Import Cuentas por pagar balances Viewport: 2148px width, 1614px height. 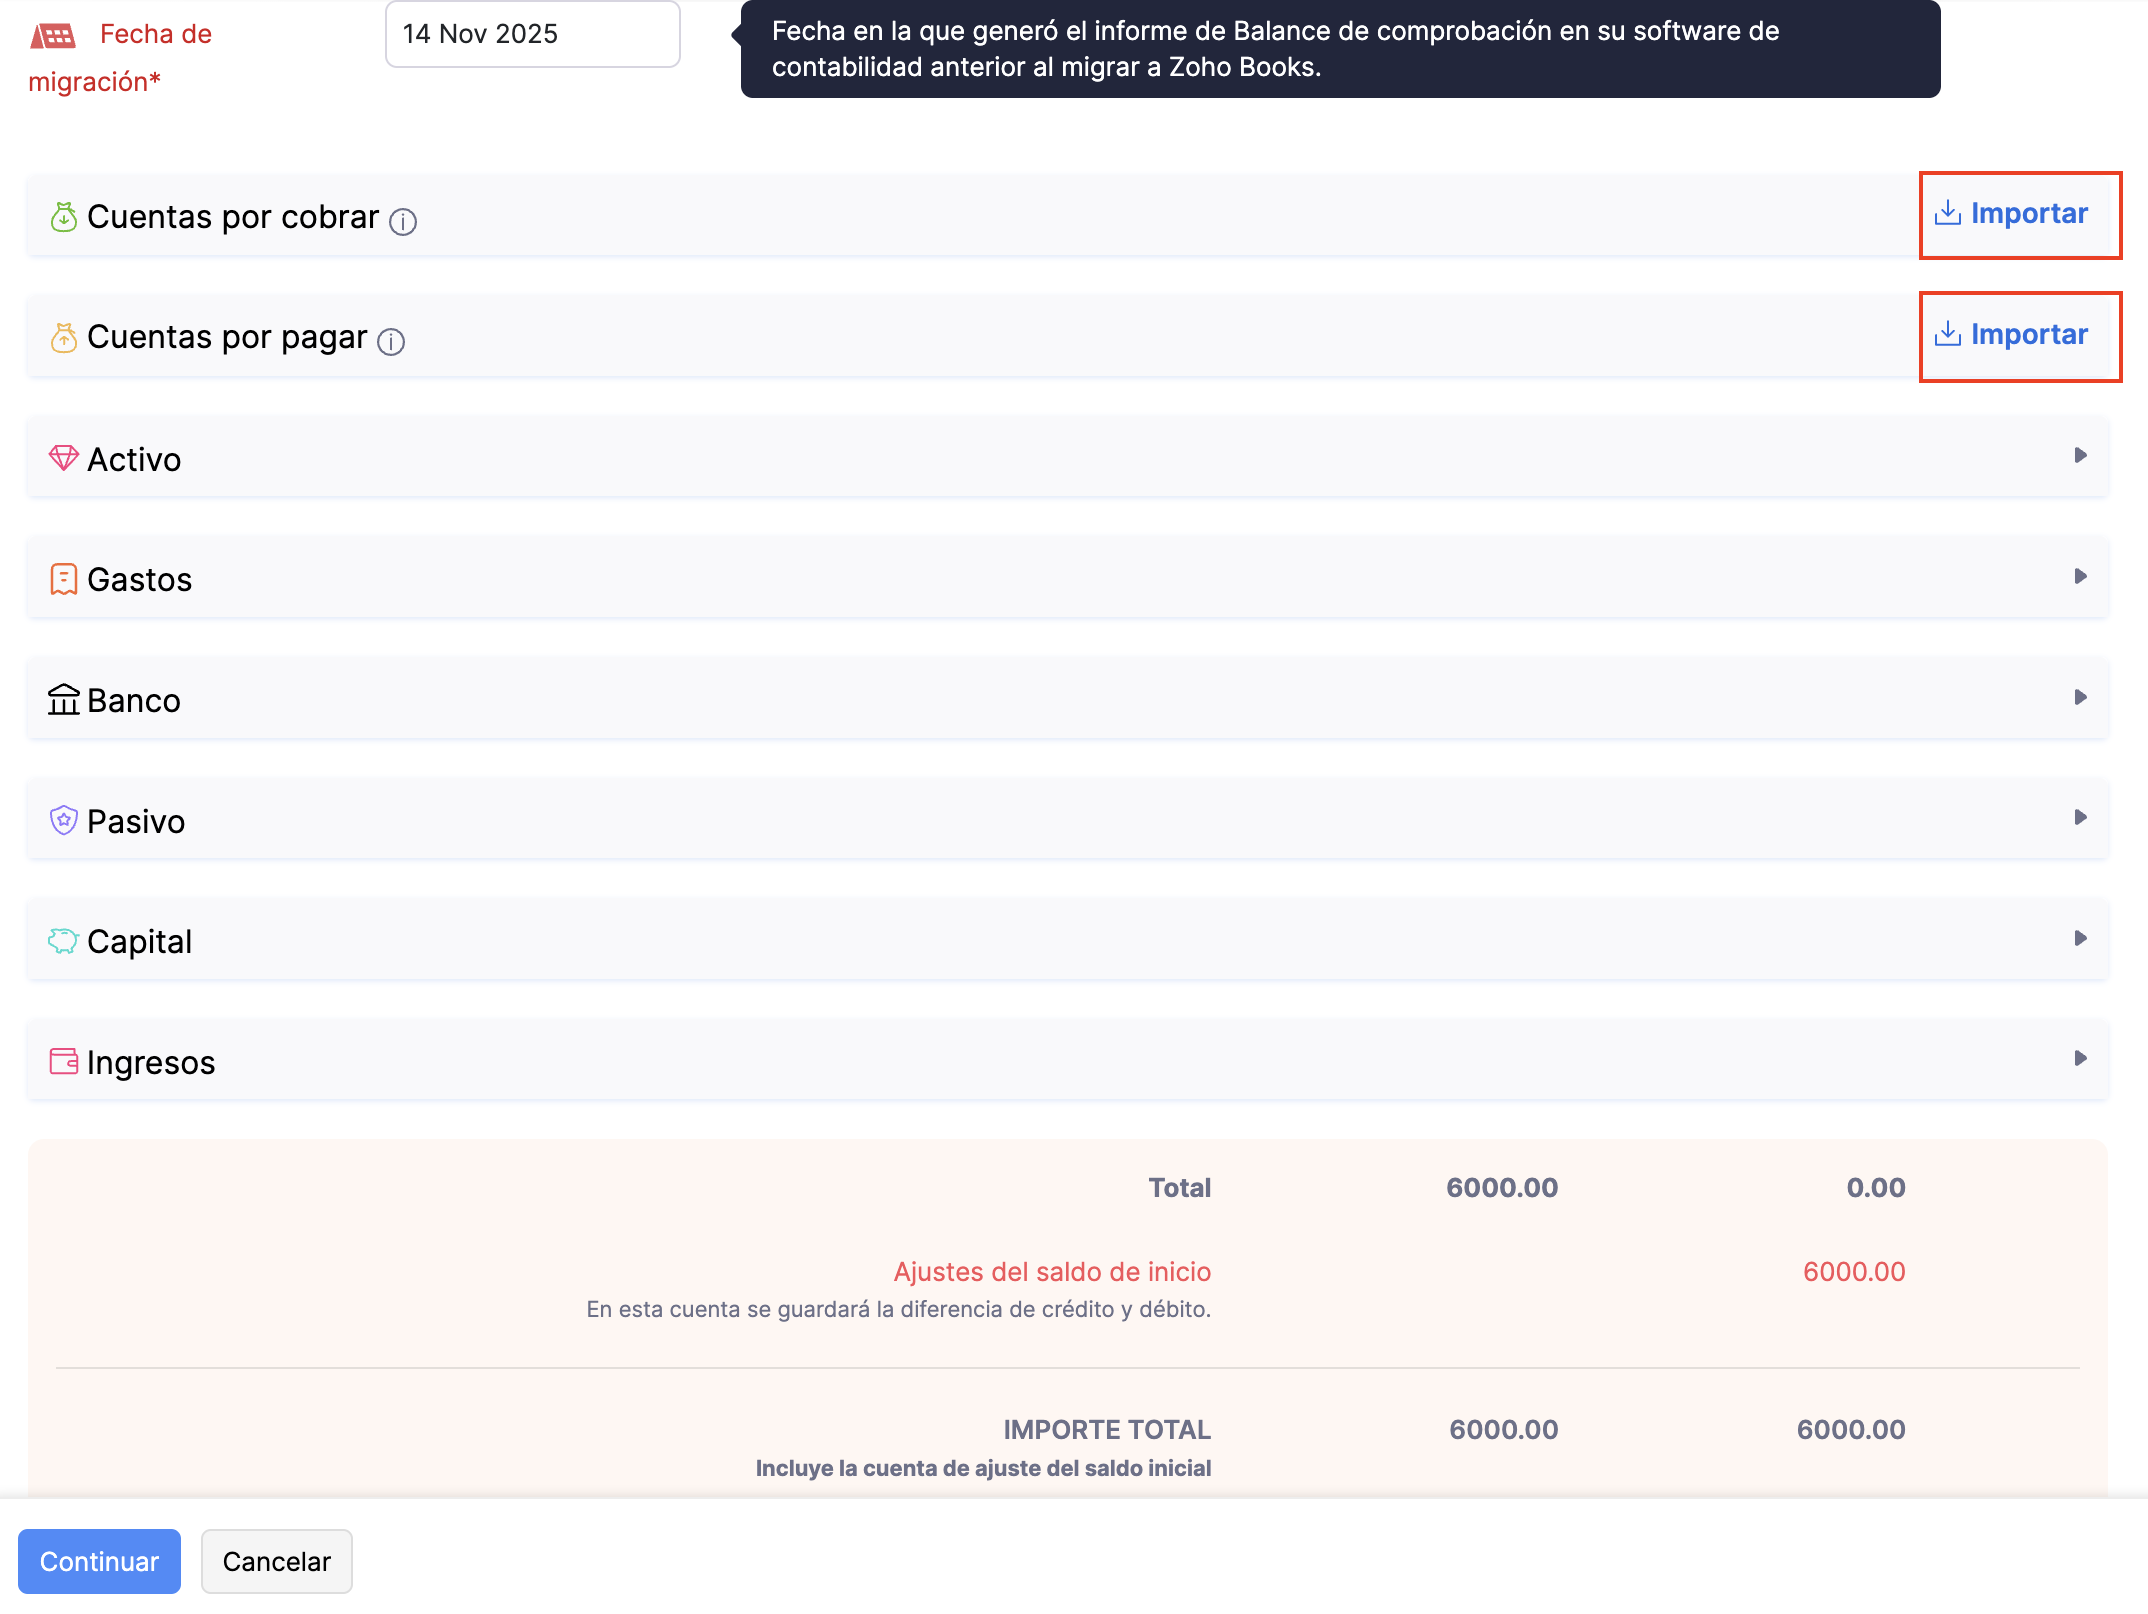[2012, 335]
